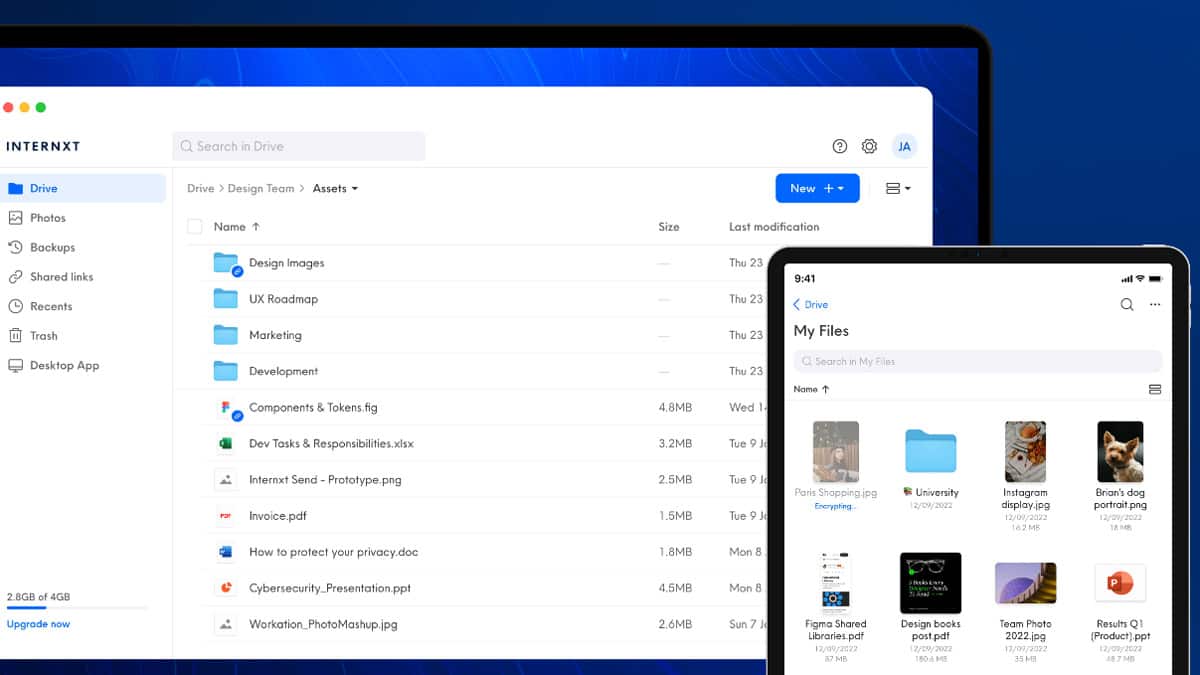Screen dimensions: 1200x675
Task: Tap the search magnifier on the mobile app
Action: [1126, 304]
